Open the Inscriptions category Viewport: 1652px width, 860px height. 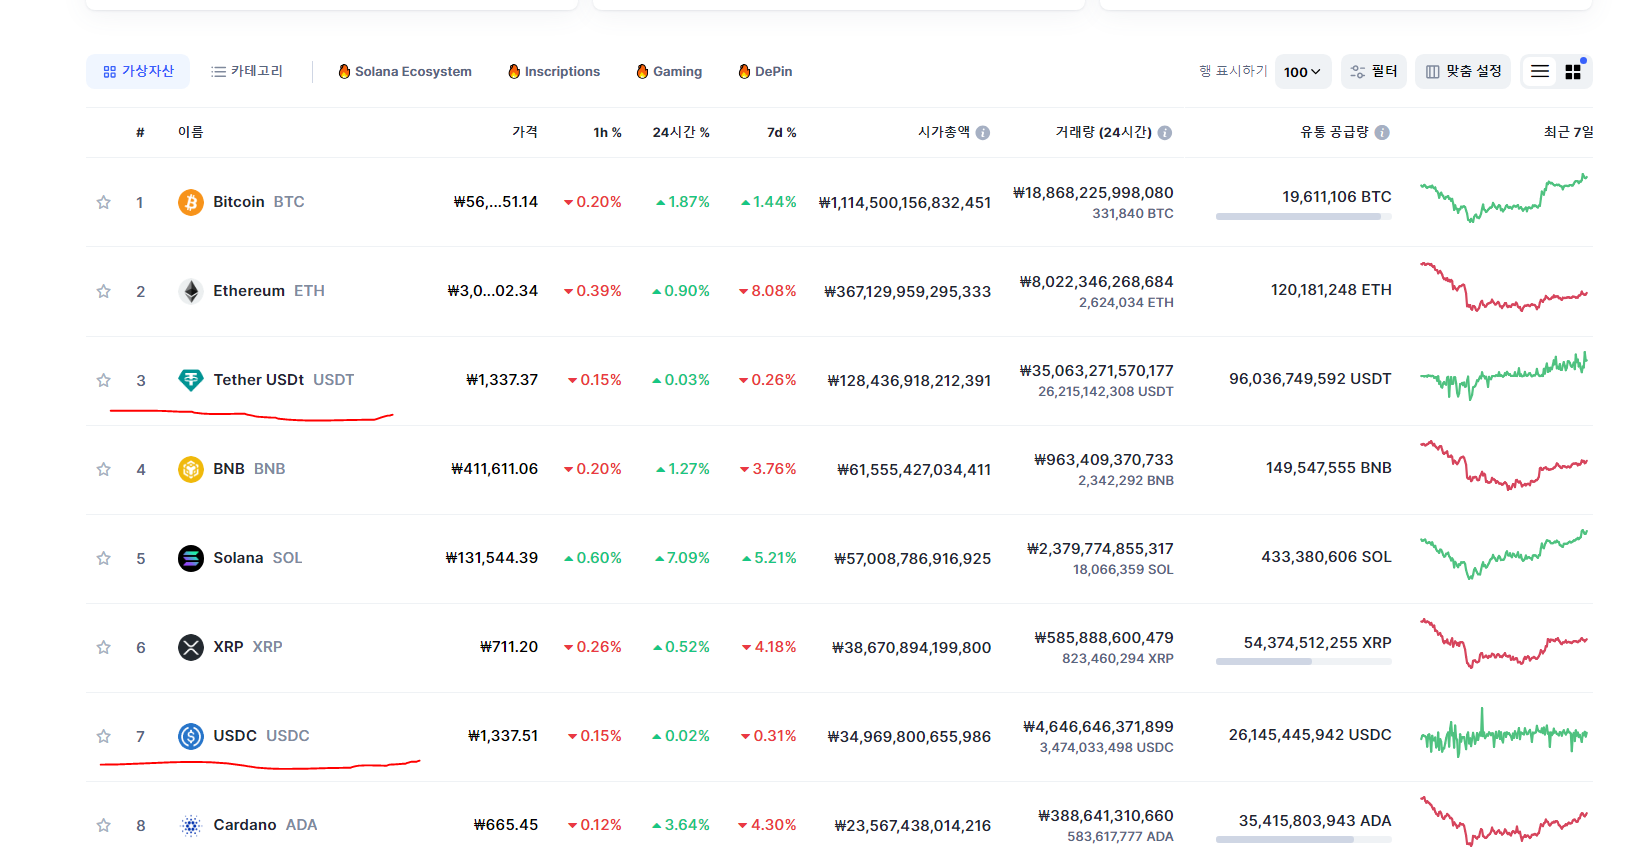click(554, 71)
